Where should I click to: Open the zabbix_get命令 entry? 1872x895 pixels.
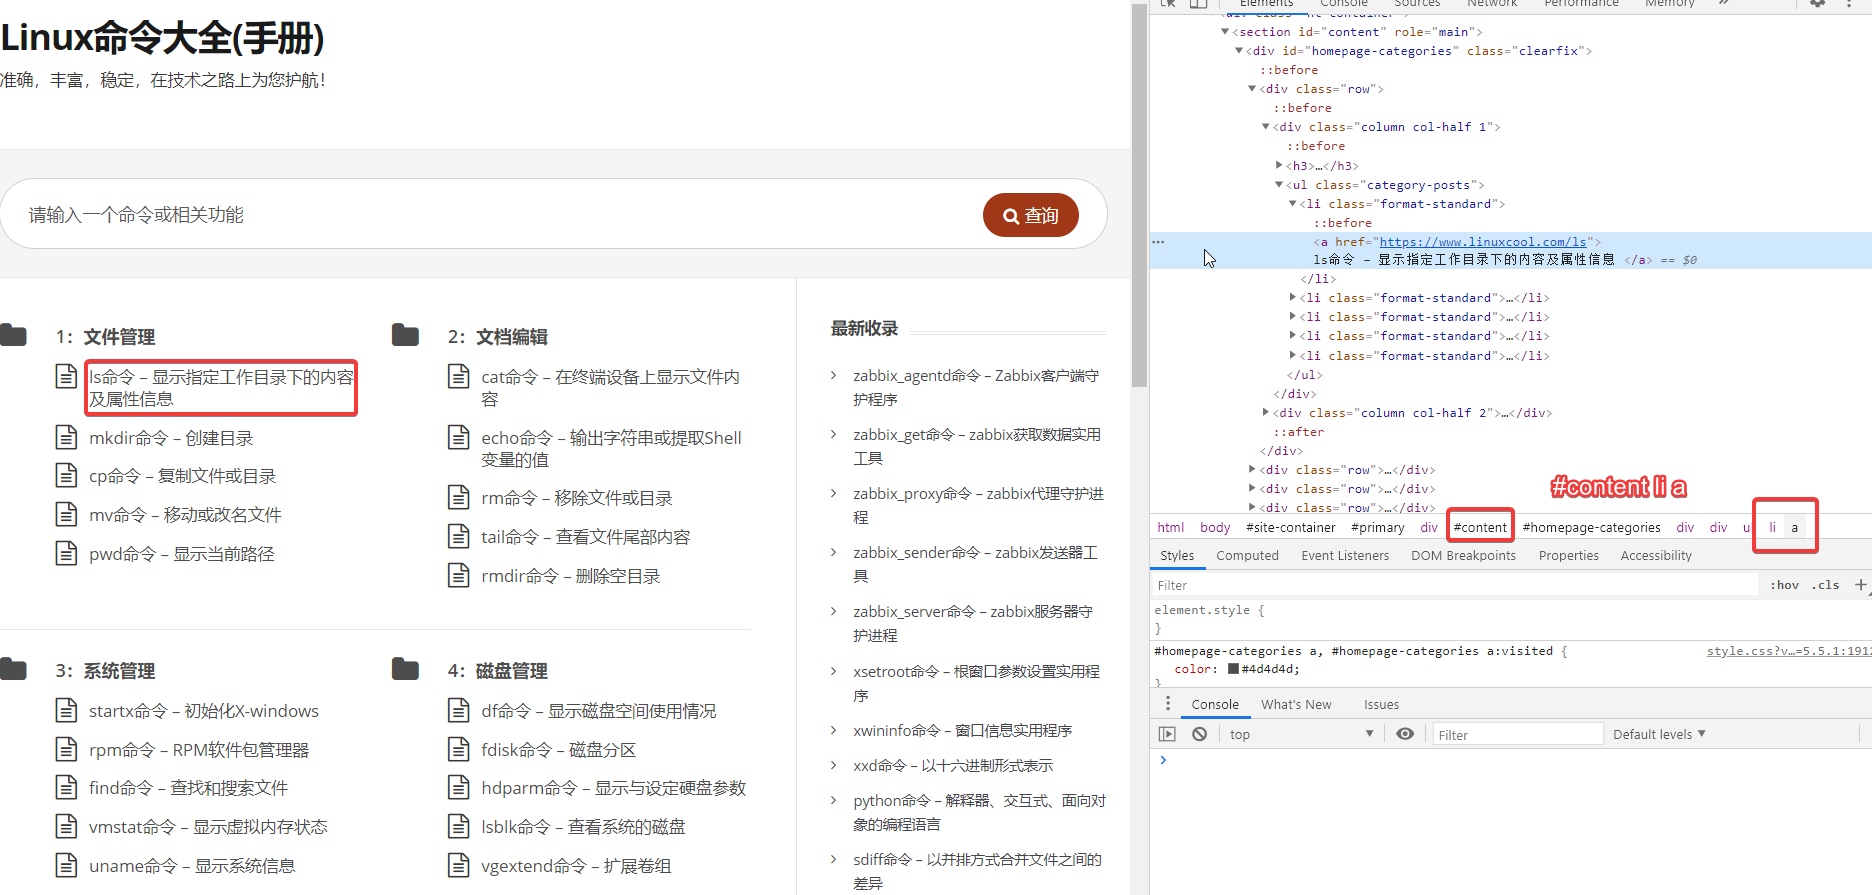(x=976, y=446)
